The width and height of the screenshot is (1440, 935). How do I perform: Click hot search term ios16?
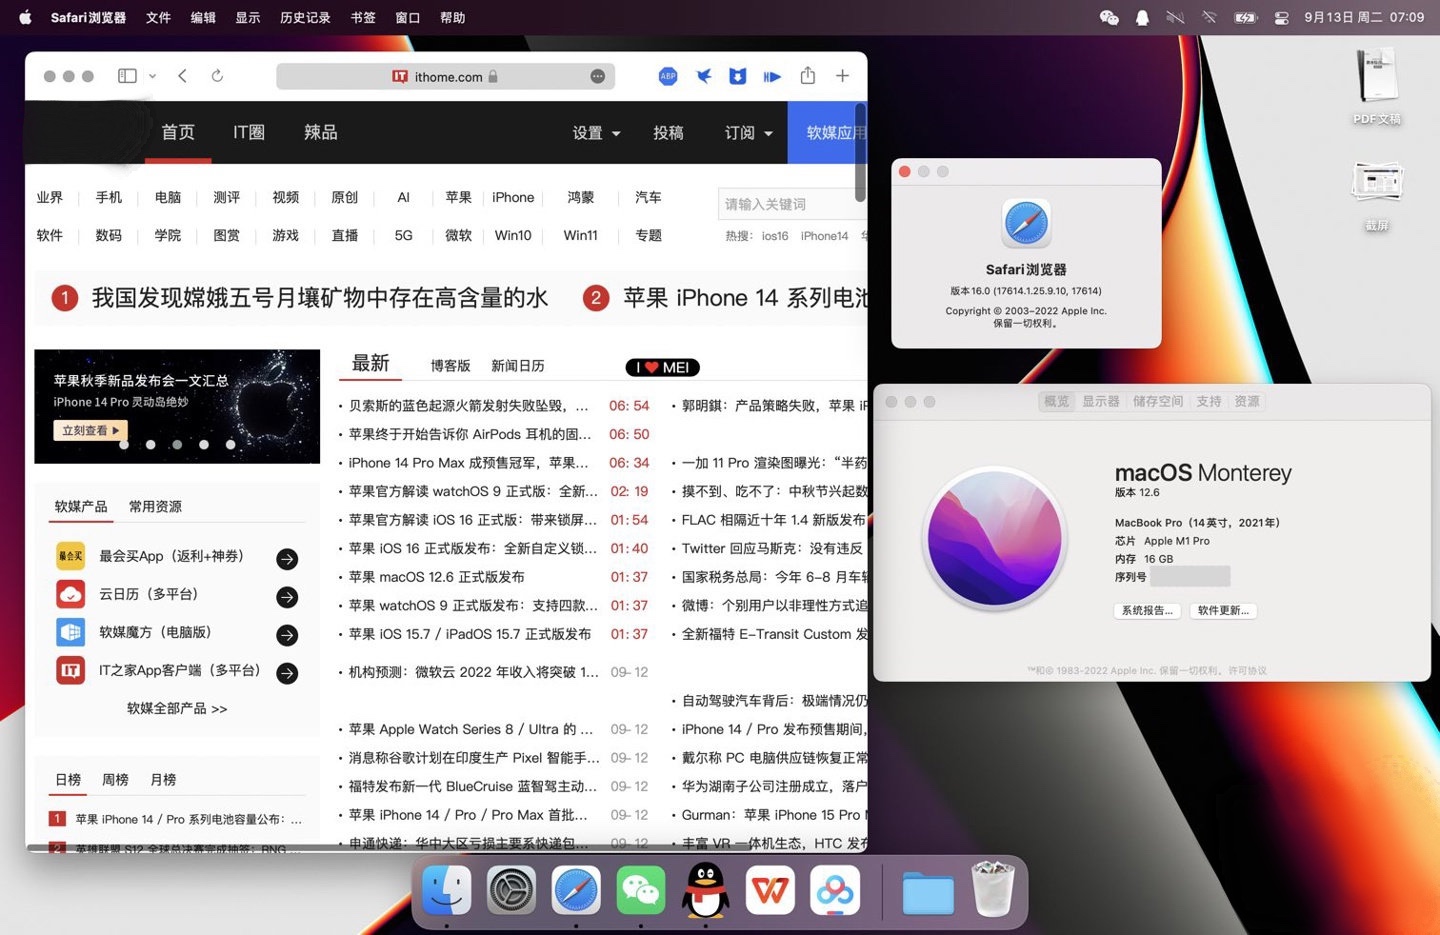[x=775, y=236]
